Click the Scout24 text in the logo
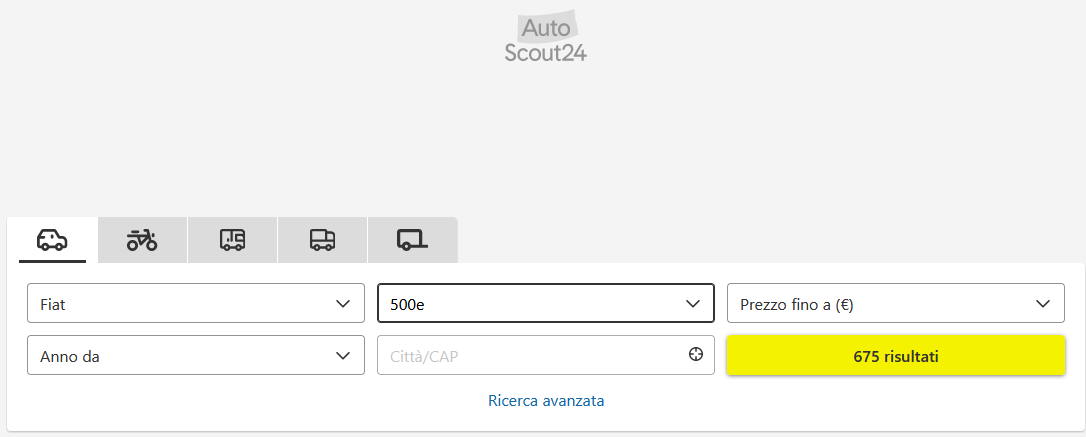Screen dimensions: 1086x437 [x=546, y=53]
